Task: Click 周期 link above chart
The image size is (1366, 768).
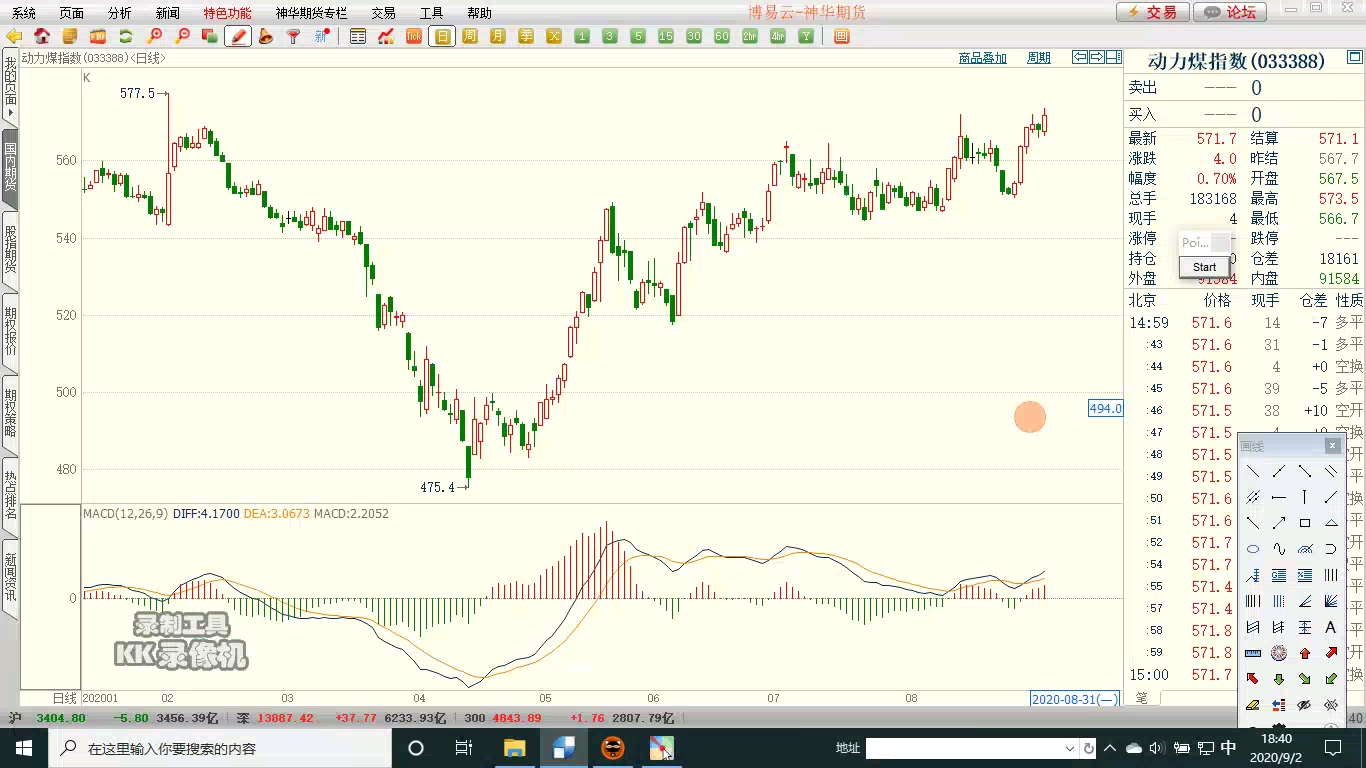Action: click(1039, 58)
